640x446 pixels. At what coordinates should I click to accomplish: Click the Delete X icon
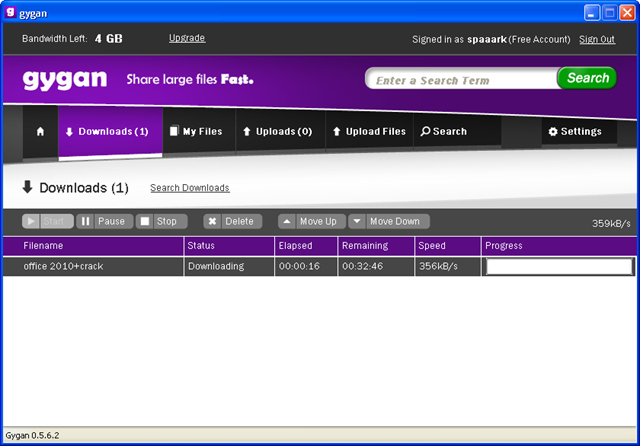(212, 221)
